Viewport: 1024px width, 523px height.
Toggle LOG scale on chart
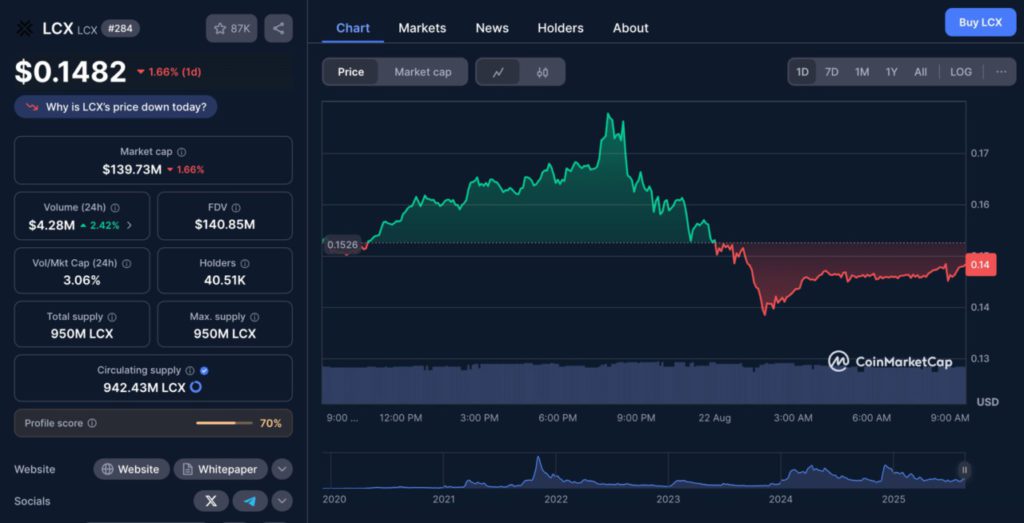click(960, 72)
